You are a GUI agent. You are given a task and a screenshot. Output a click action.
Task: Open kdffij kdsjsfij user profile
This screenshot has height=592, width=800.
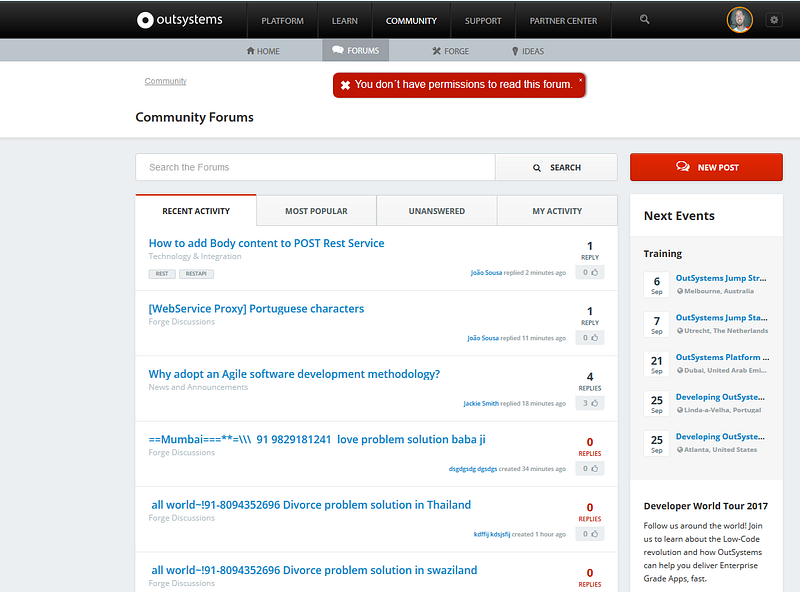point(492,534)
